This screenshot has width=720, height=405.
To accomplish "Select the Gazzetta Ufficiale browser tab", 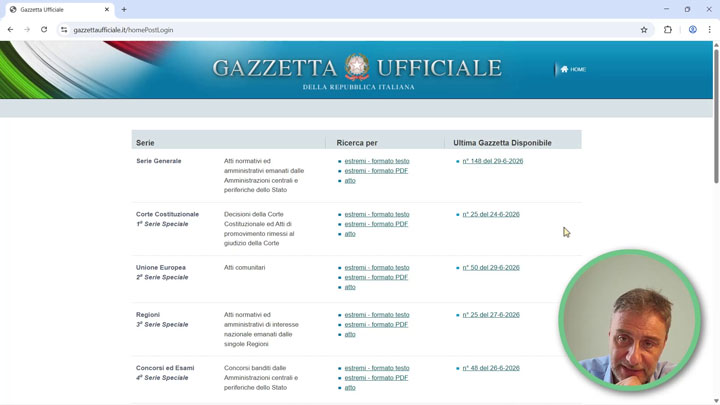I will coord(60,9).
